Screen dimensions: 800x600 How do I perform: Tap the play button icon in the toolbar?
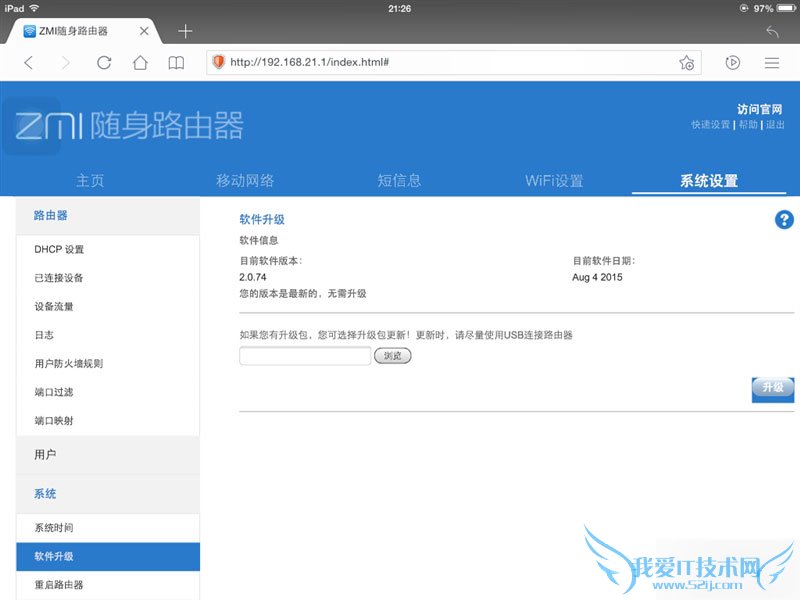pyautogui.click(x=733, y=62)
